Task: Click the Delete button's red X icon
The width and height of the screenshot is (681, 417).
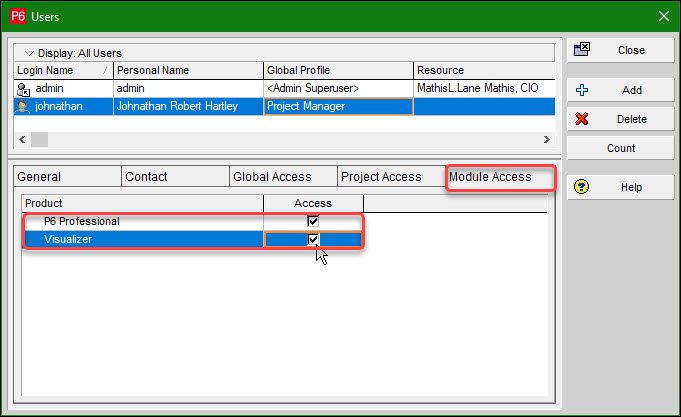Action: tap(582, 119)
